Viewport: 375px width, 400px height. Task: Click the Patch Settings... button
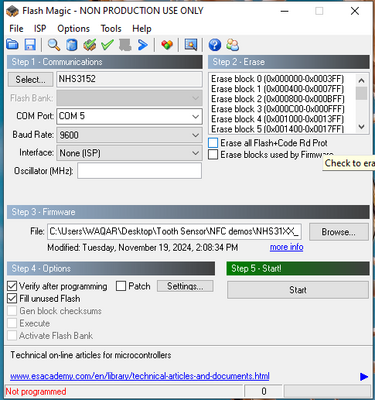[185, 286]
